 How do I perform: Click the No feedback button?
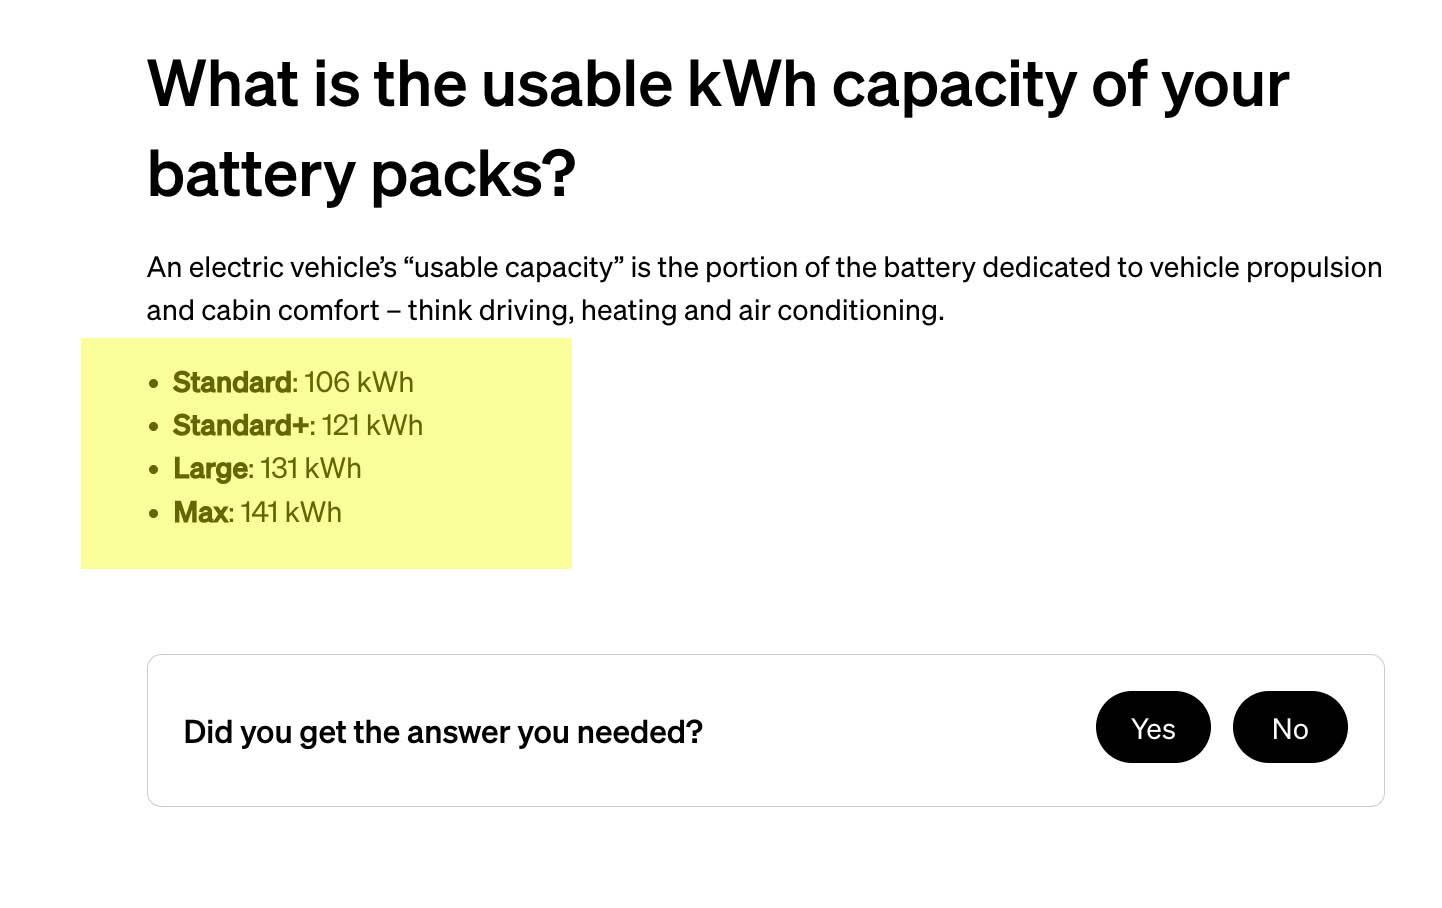click(x=1290, y=728)
